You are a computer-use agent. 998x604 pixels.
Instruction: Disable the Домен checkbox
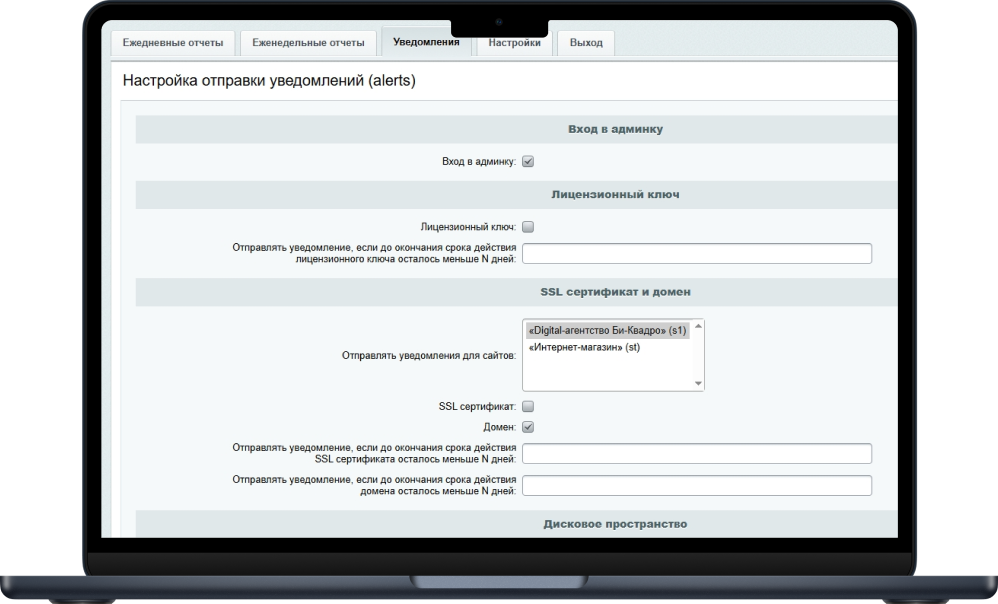point(528,427)
